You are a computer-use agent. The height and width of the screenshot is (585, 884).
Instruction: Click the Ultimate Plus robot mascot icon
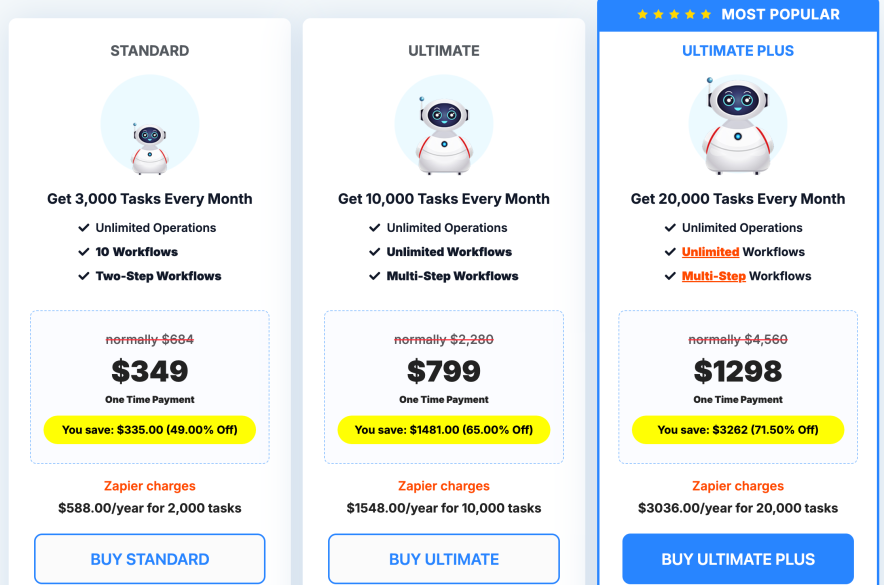pos(737,125)
